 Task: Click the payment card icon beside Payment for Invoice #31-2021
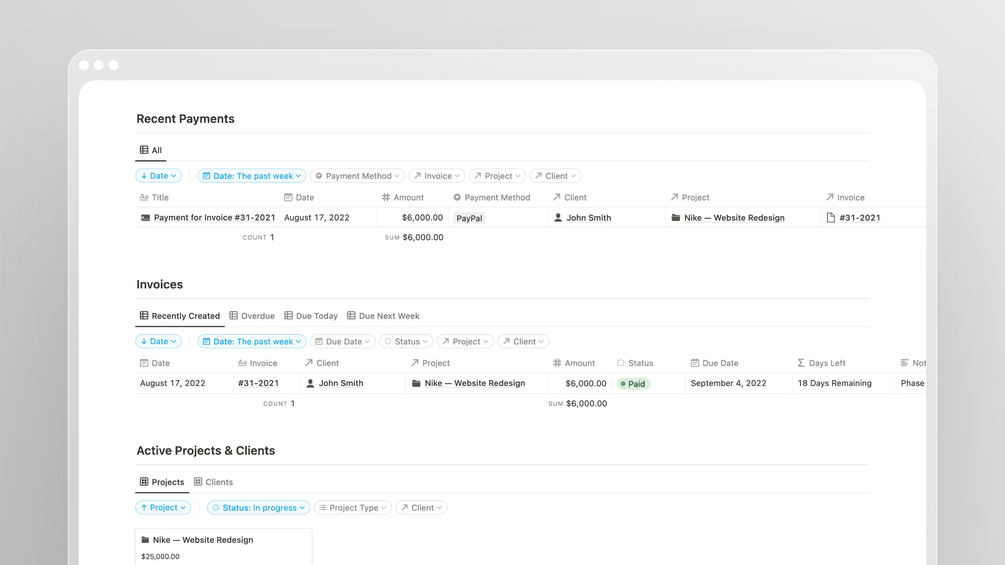(145, 217)
